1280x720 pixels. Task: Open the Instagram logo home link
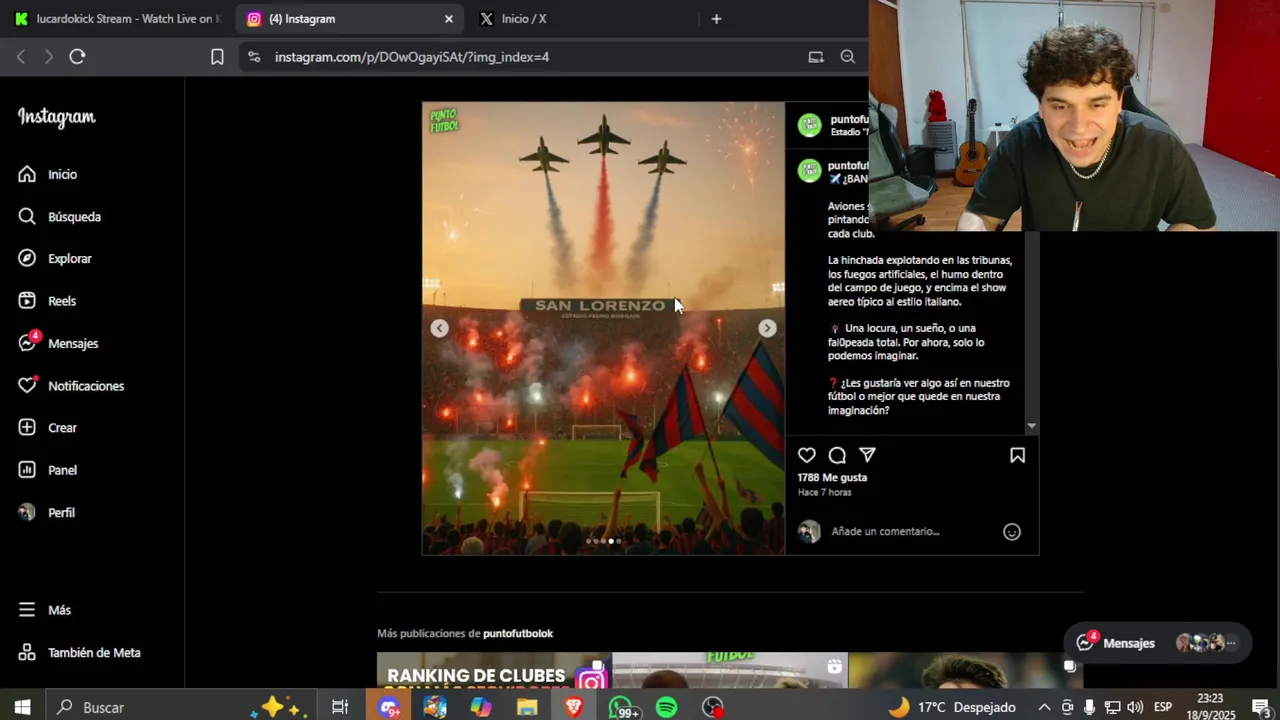point(56,117)
